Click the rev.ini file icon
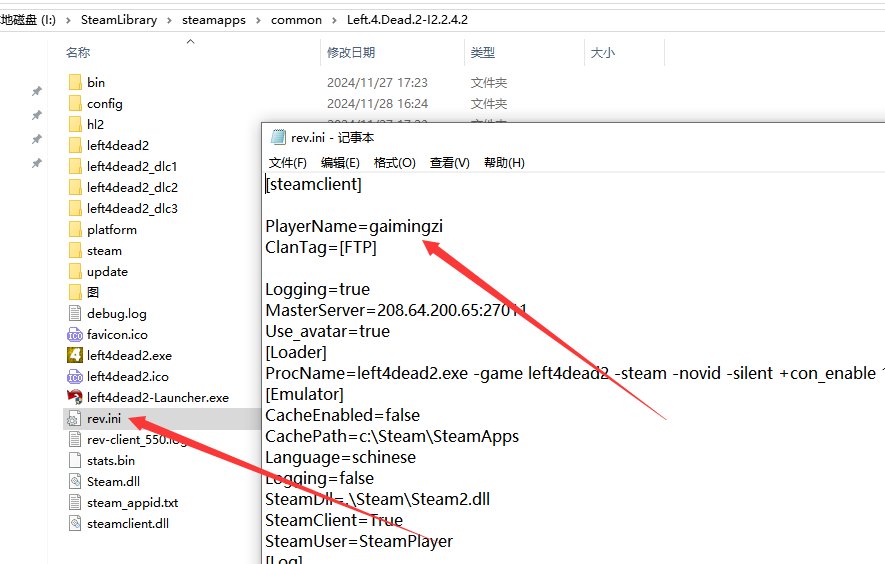 pyautogui.click(x=74, y=418)
